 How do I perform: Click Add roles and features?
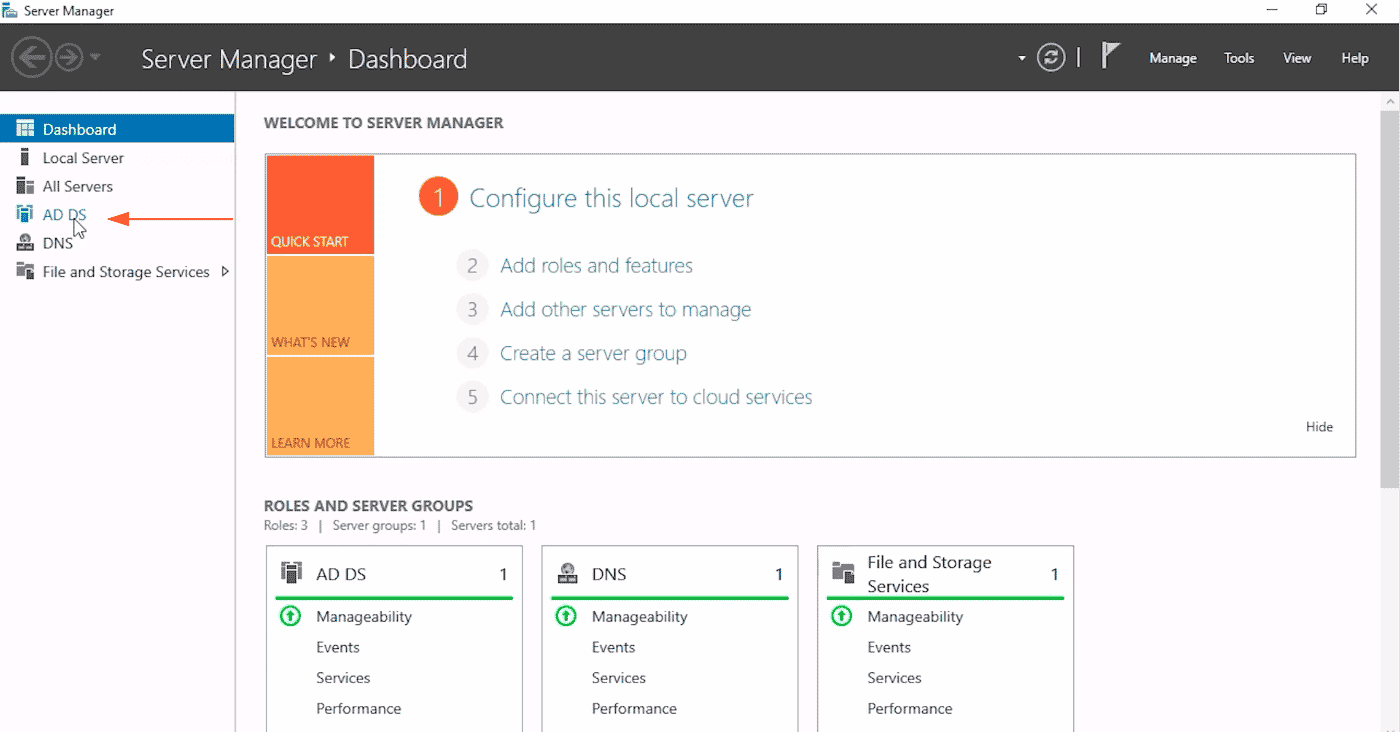click(x=596, y=265)
